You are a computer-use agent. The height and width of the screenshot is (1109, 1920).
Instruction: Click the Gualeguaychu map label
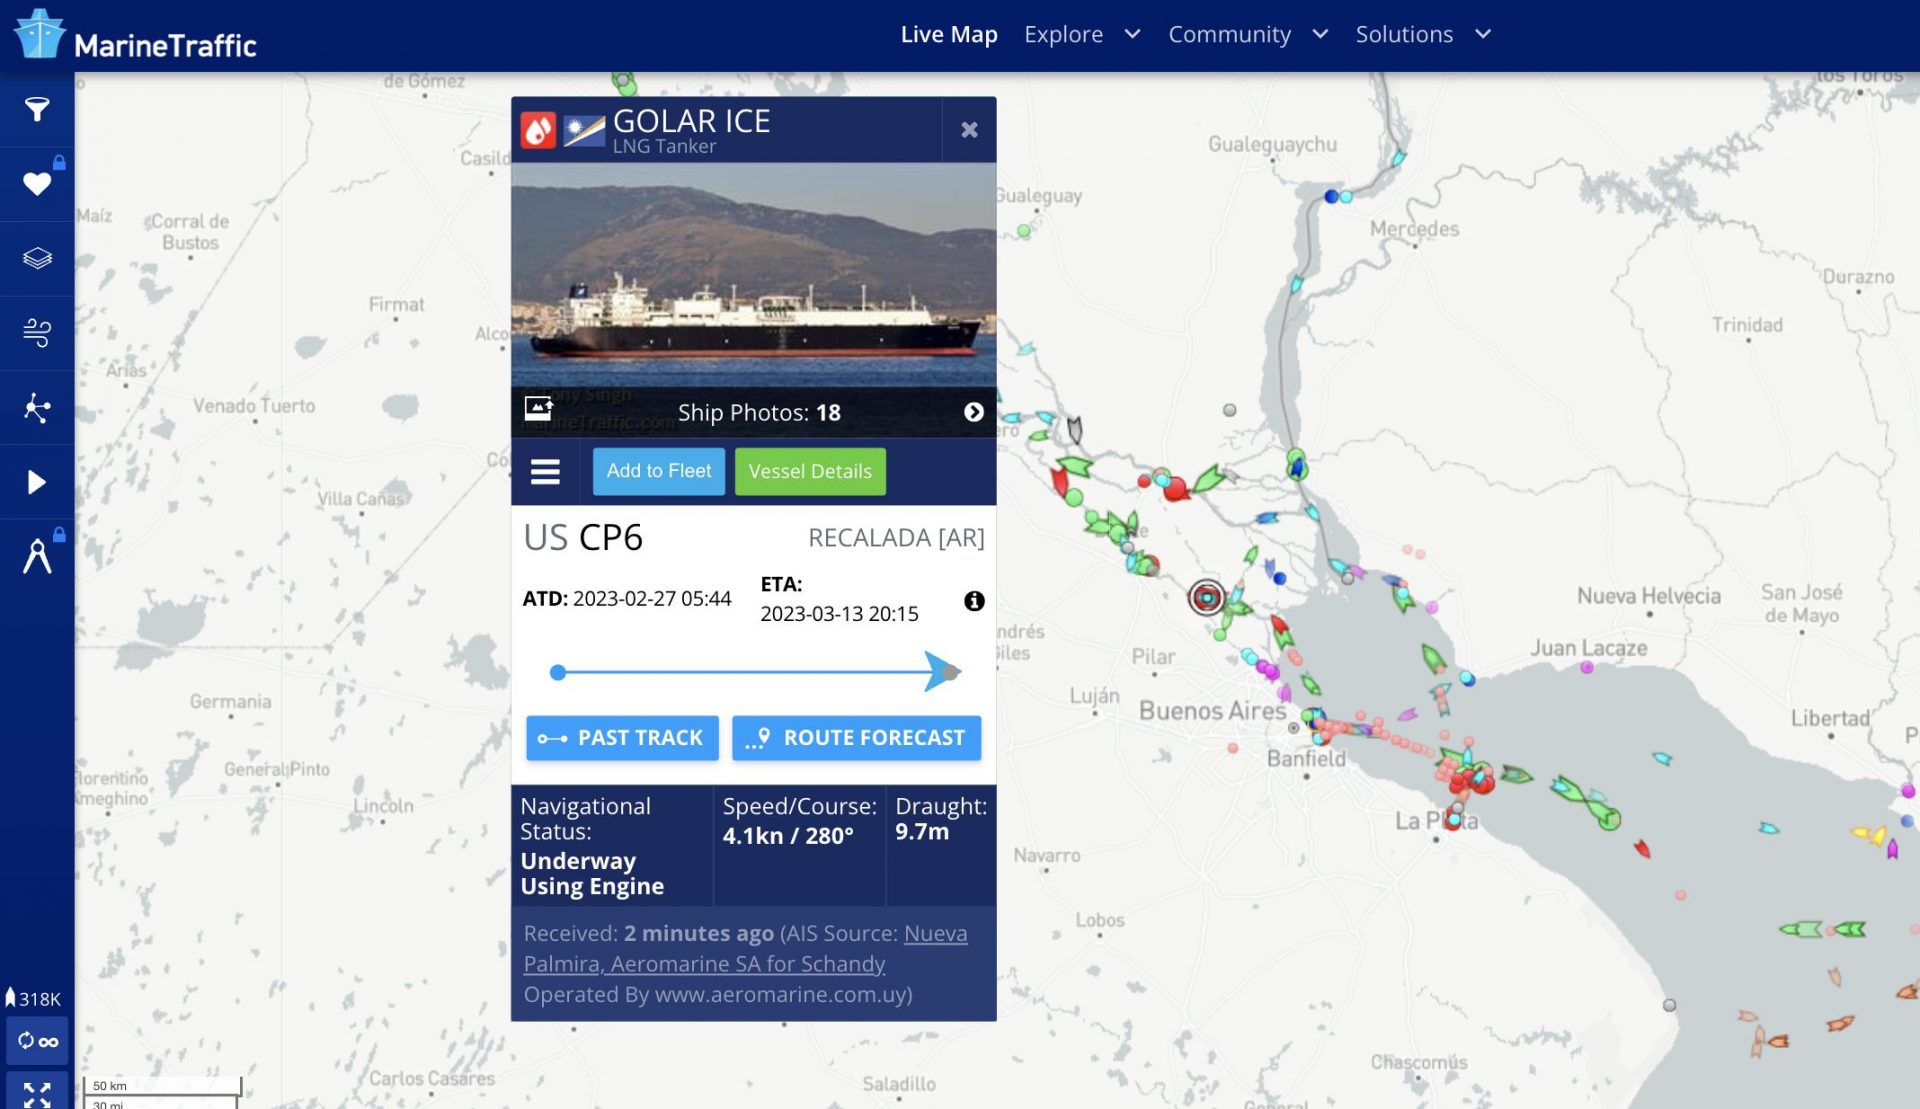tap(1272, 145)
